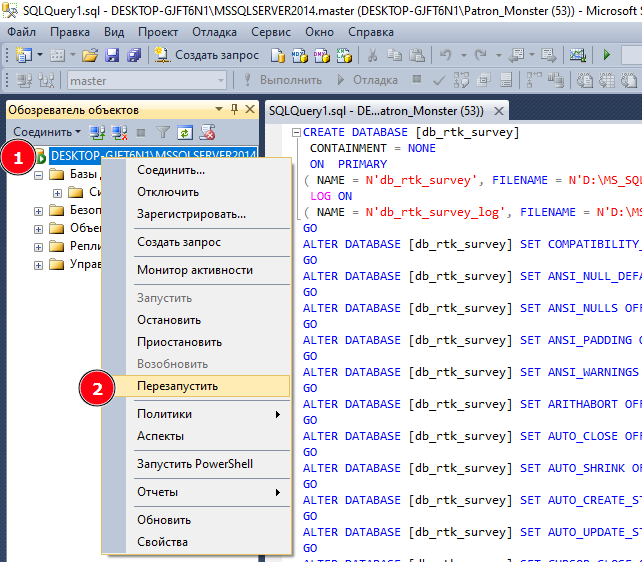Click the Выполнить button
Screen dimensions: 642x562
click(282, 80)
